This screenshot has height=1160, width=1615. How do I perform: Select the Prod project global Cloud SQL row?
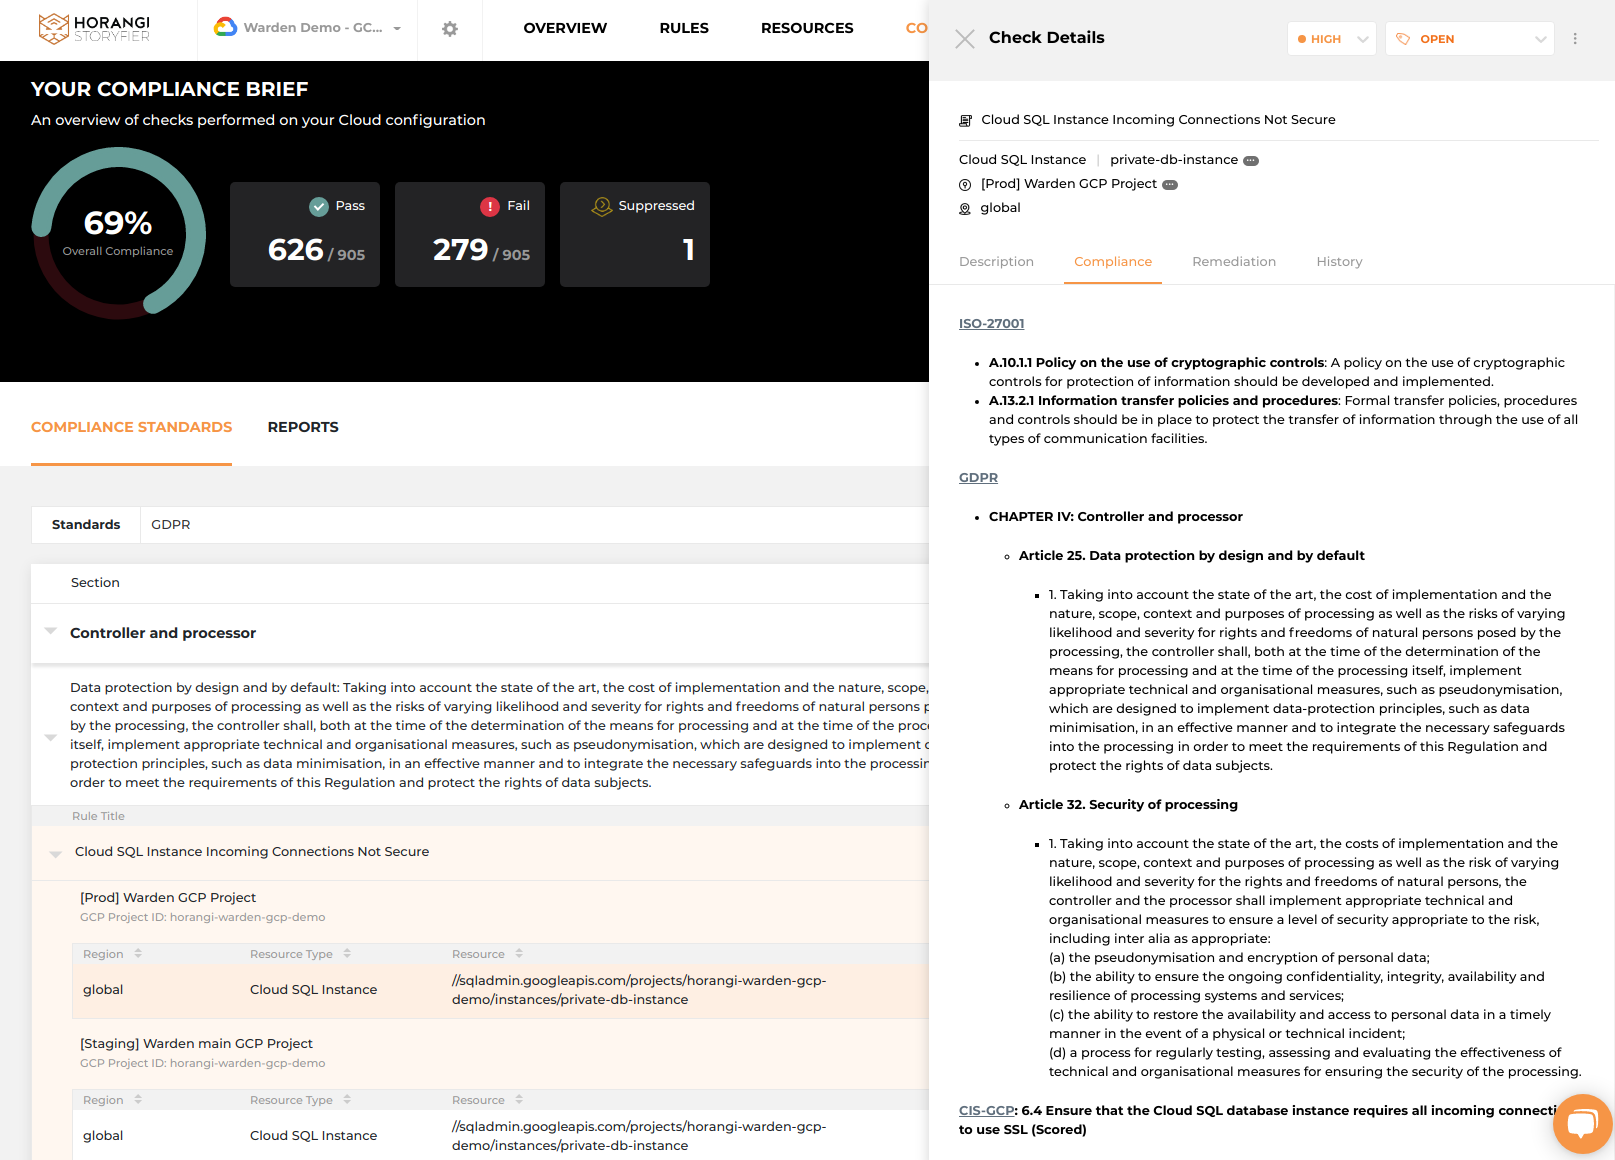point(500,991)
